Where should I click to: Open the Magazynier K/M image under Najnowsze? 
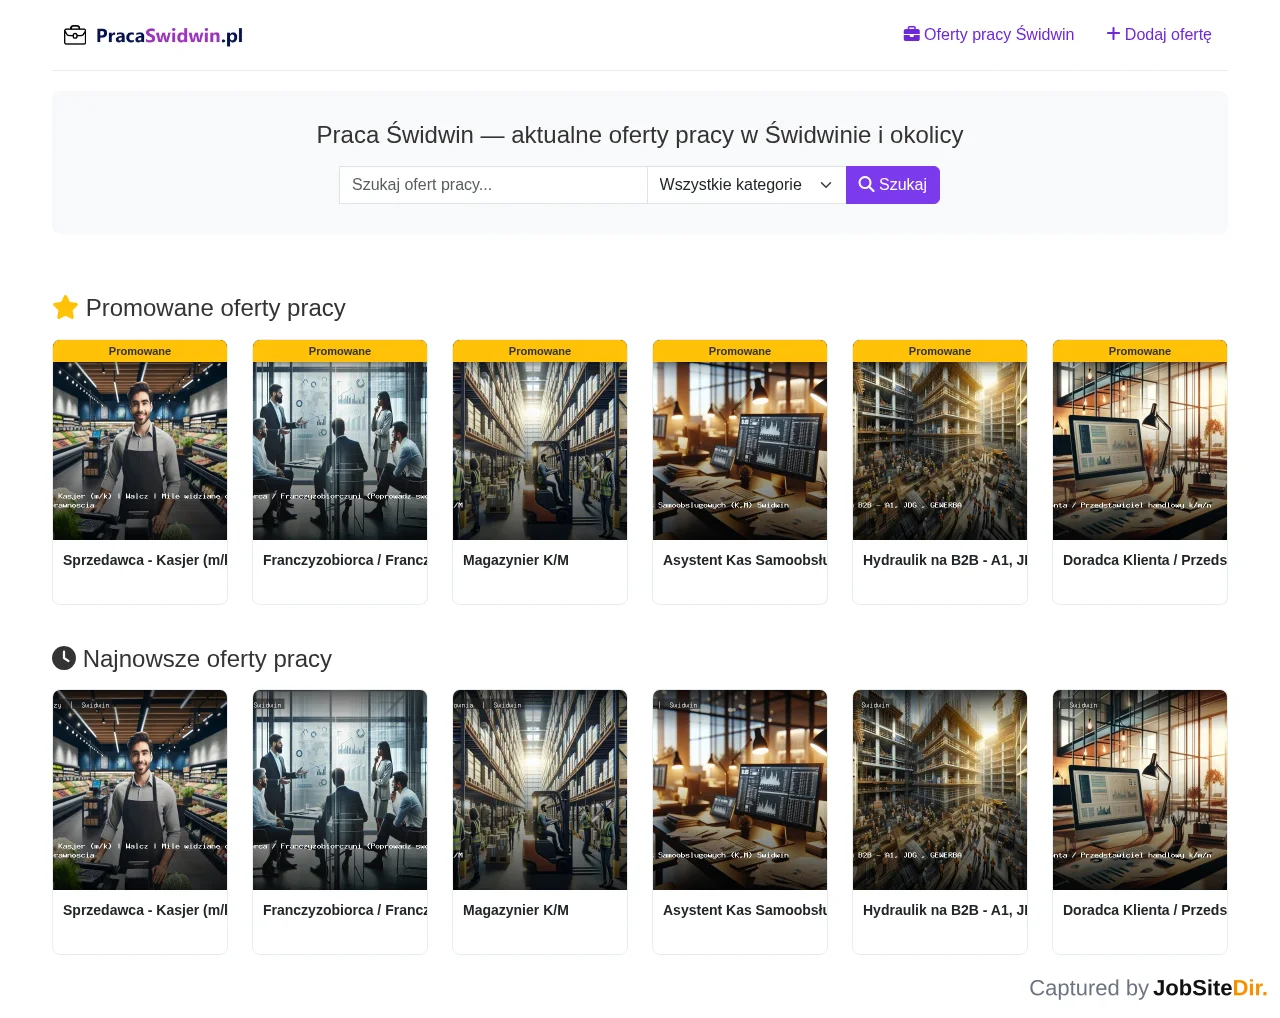[x=540, y=790]
